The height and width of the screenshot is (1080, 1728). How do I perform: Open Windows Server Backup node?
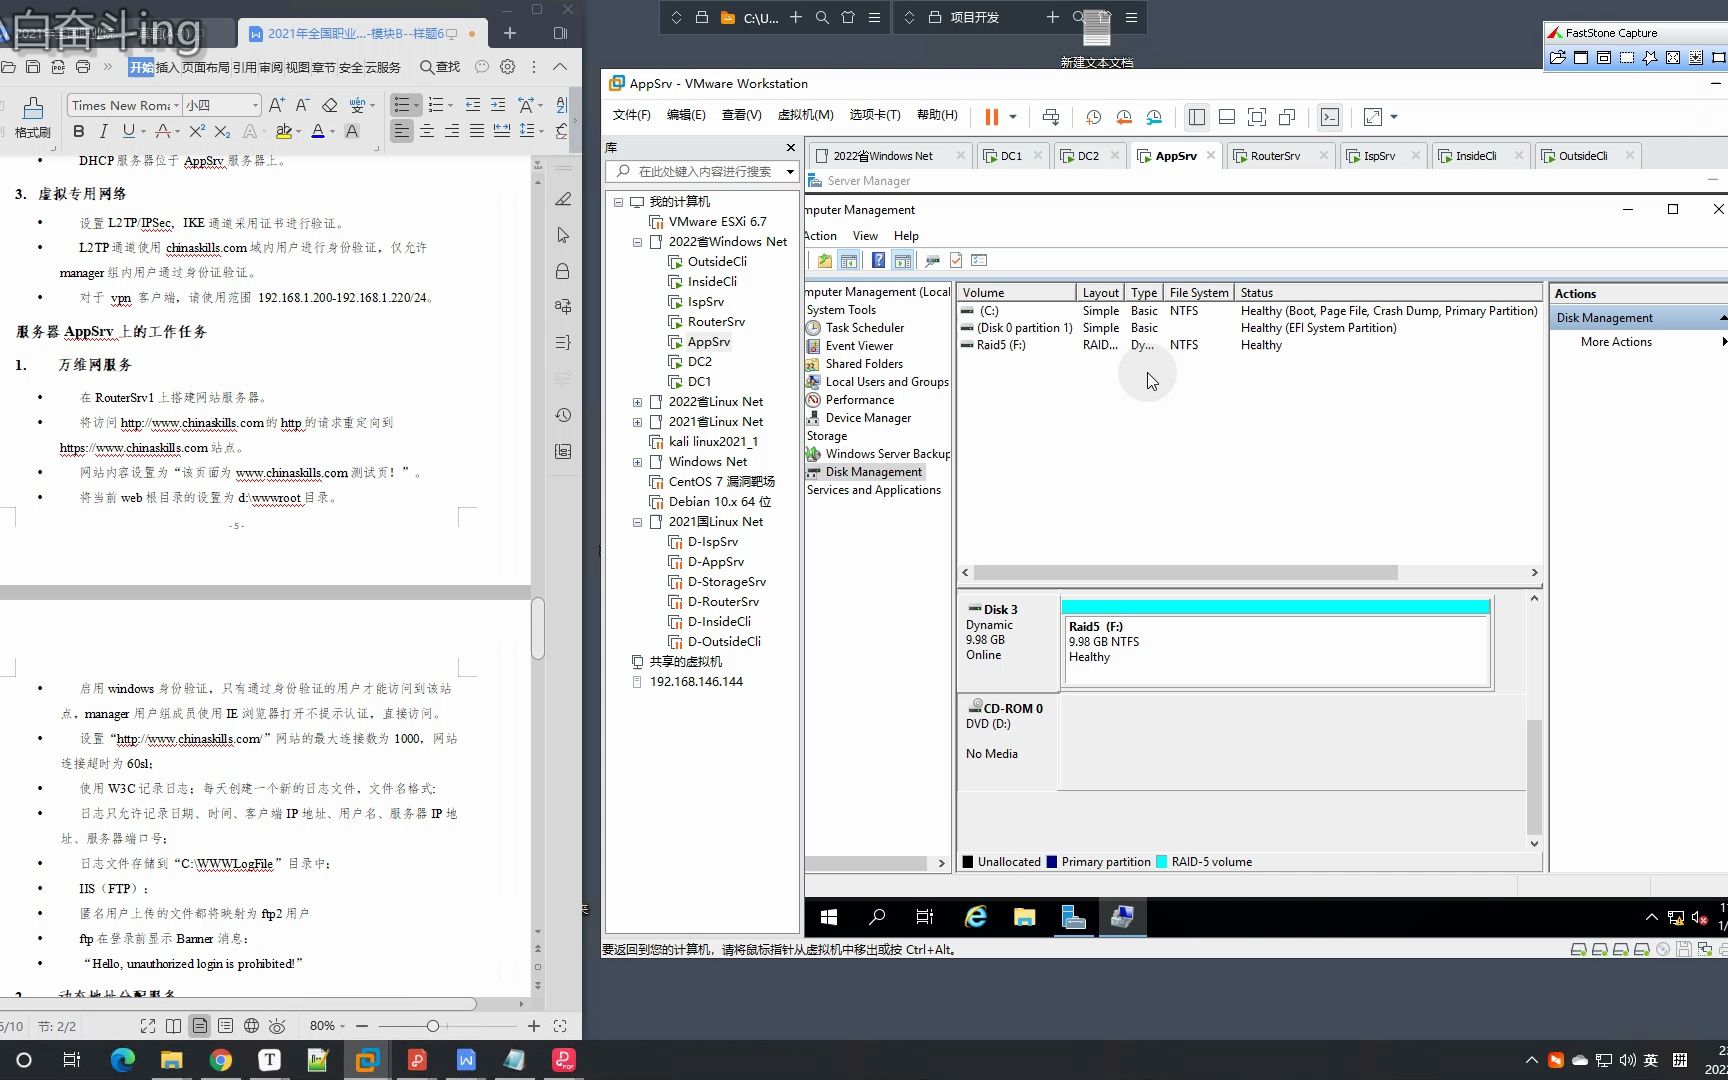click(887, 454)
